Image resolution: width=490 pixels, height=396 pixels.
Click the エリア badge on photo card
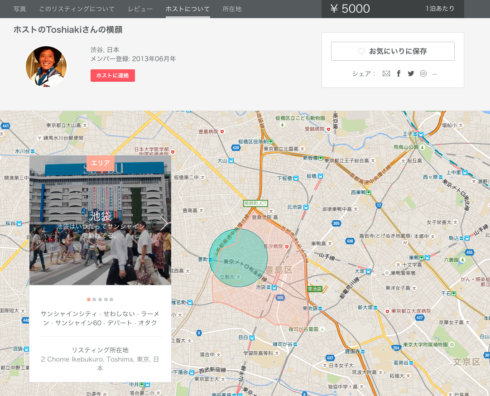point(100,163)
